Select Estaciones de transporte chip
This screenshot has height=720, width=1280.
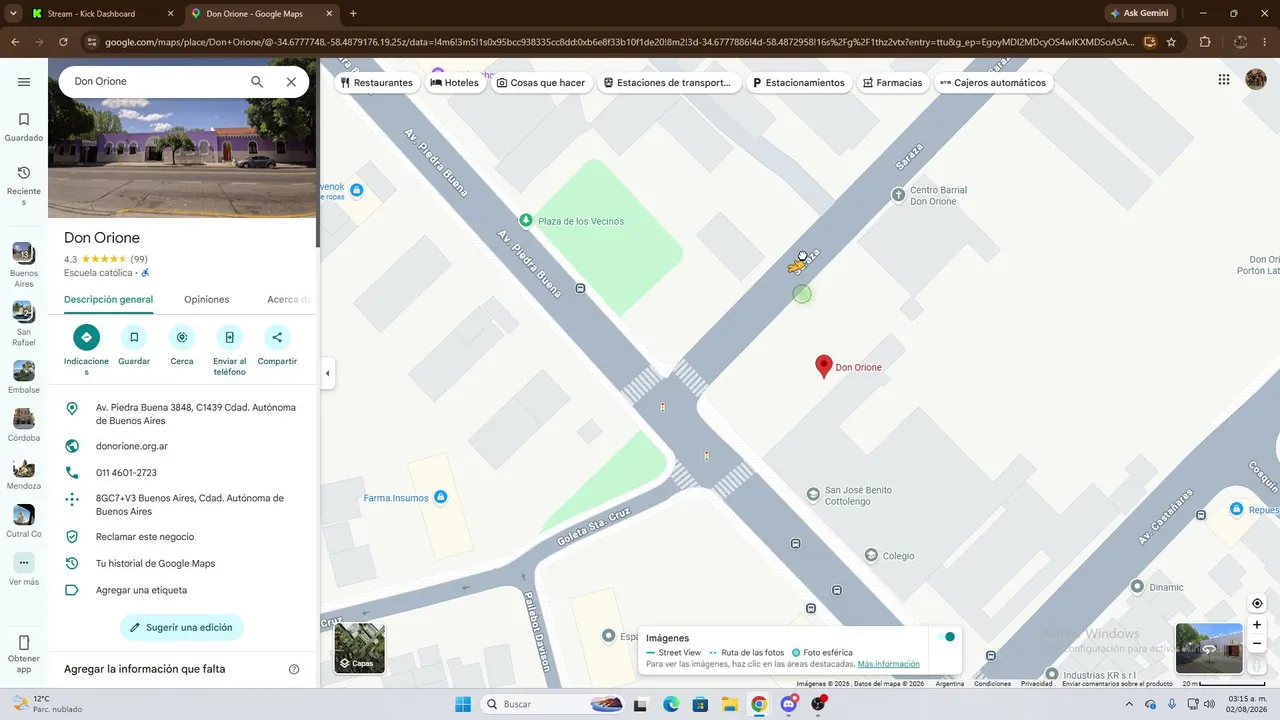(669, 83)
